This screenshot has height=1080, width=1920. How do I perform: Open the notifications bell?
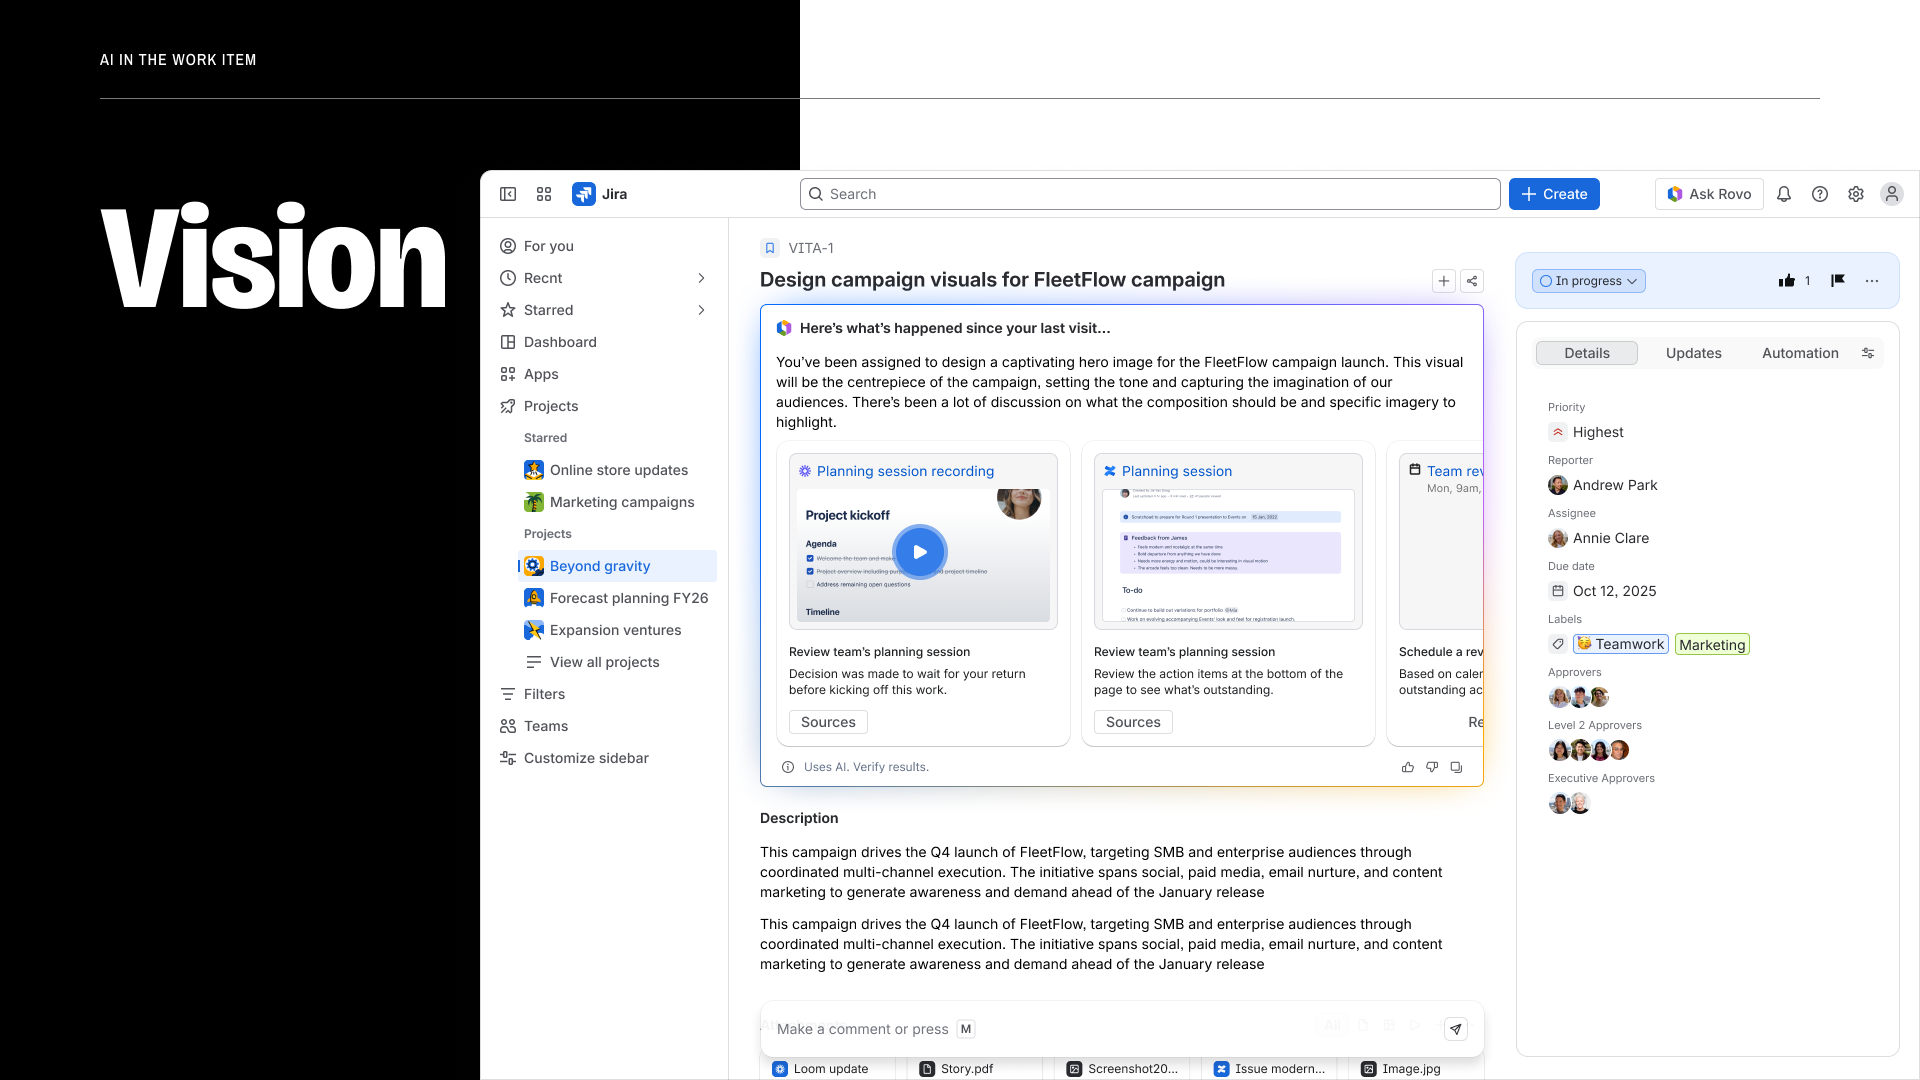coord(1784,194)
